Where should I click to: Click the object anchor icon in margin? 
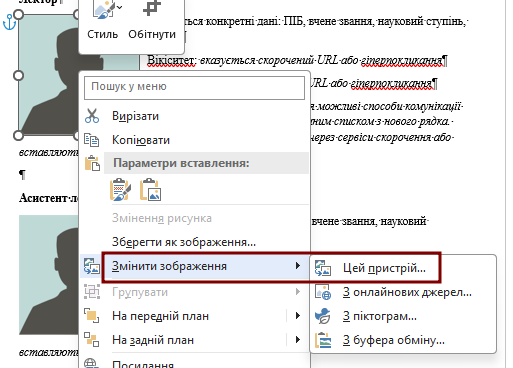pos(9,22)
